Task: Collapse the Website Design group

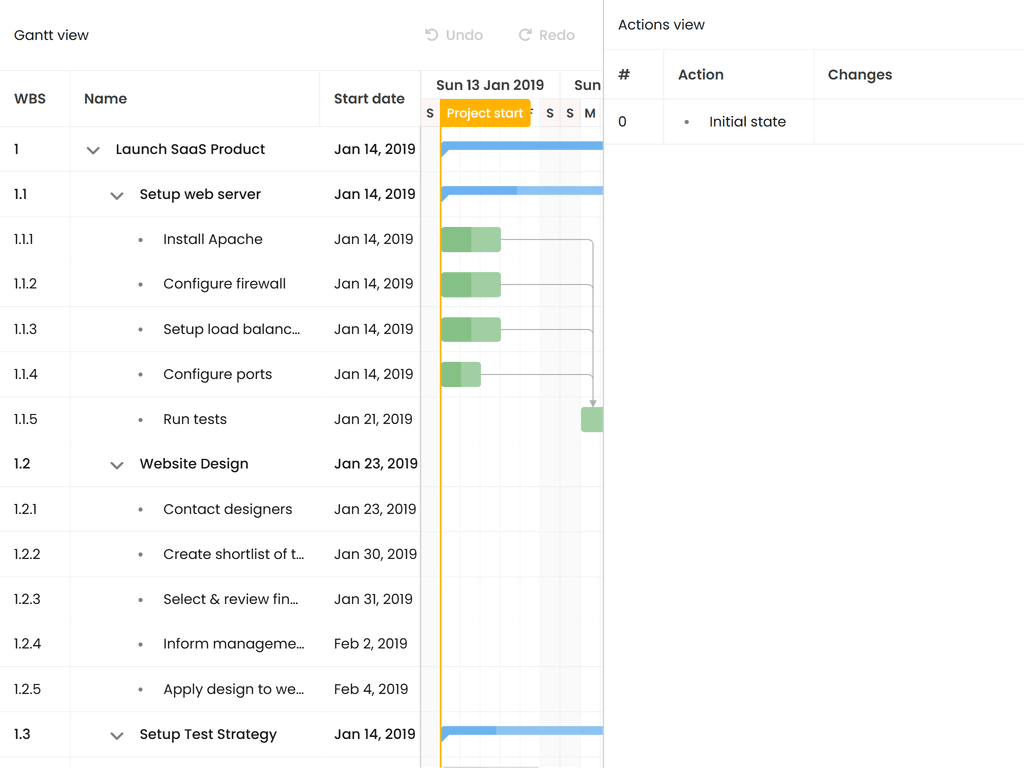Action: click(x=117, y=465)
